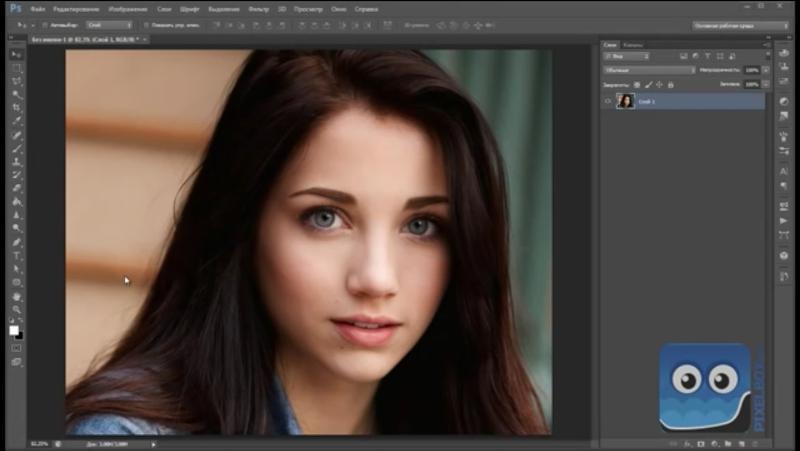Hide layer Слой 1 using eye icon

(608, 101)
